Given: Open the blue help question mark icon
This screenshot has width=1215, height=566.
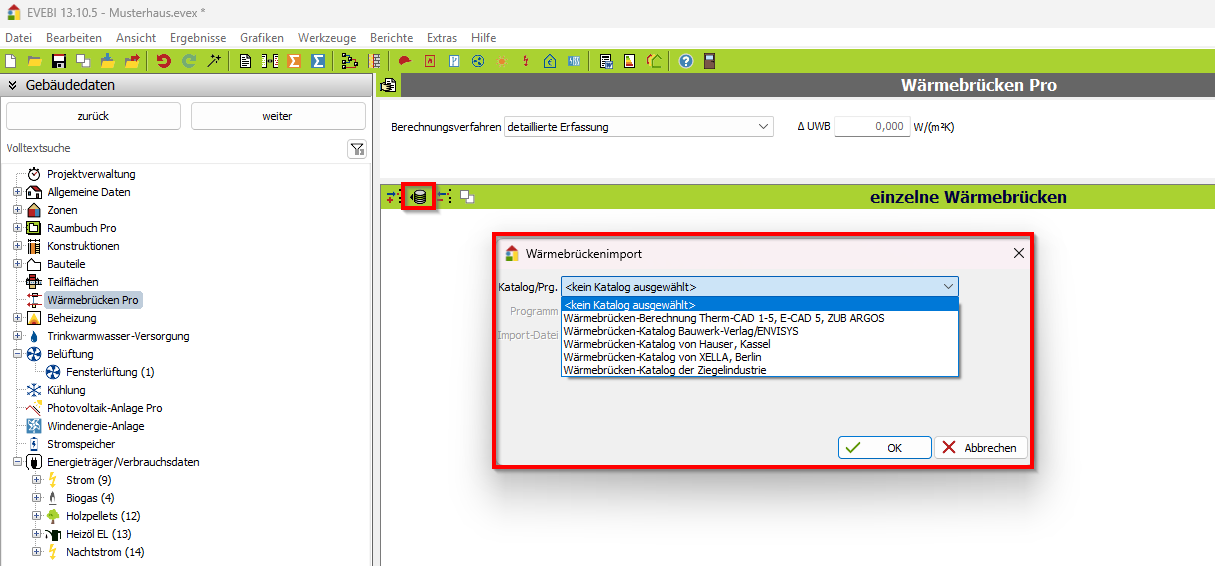Looking at the screenshot, I should point(686,61).
